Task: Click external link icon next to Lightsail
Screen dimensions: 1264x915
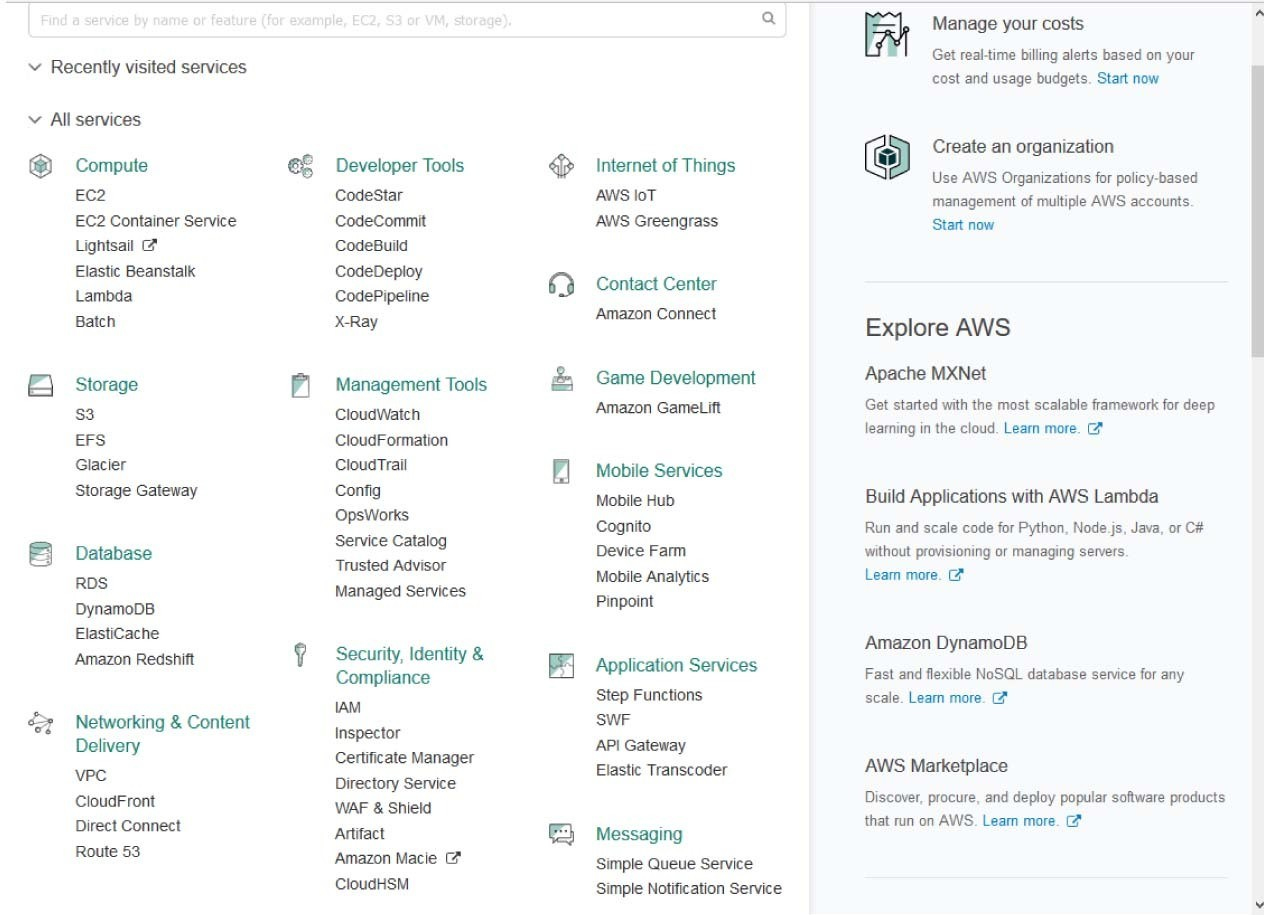Action: 150,245
